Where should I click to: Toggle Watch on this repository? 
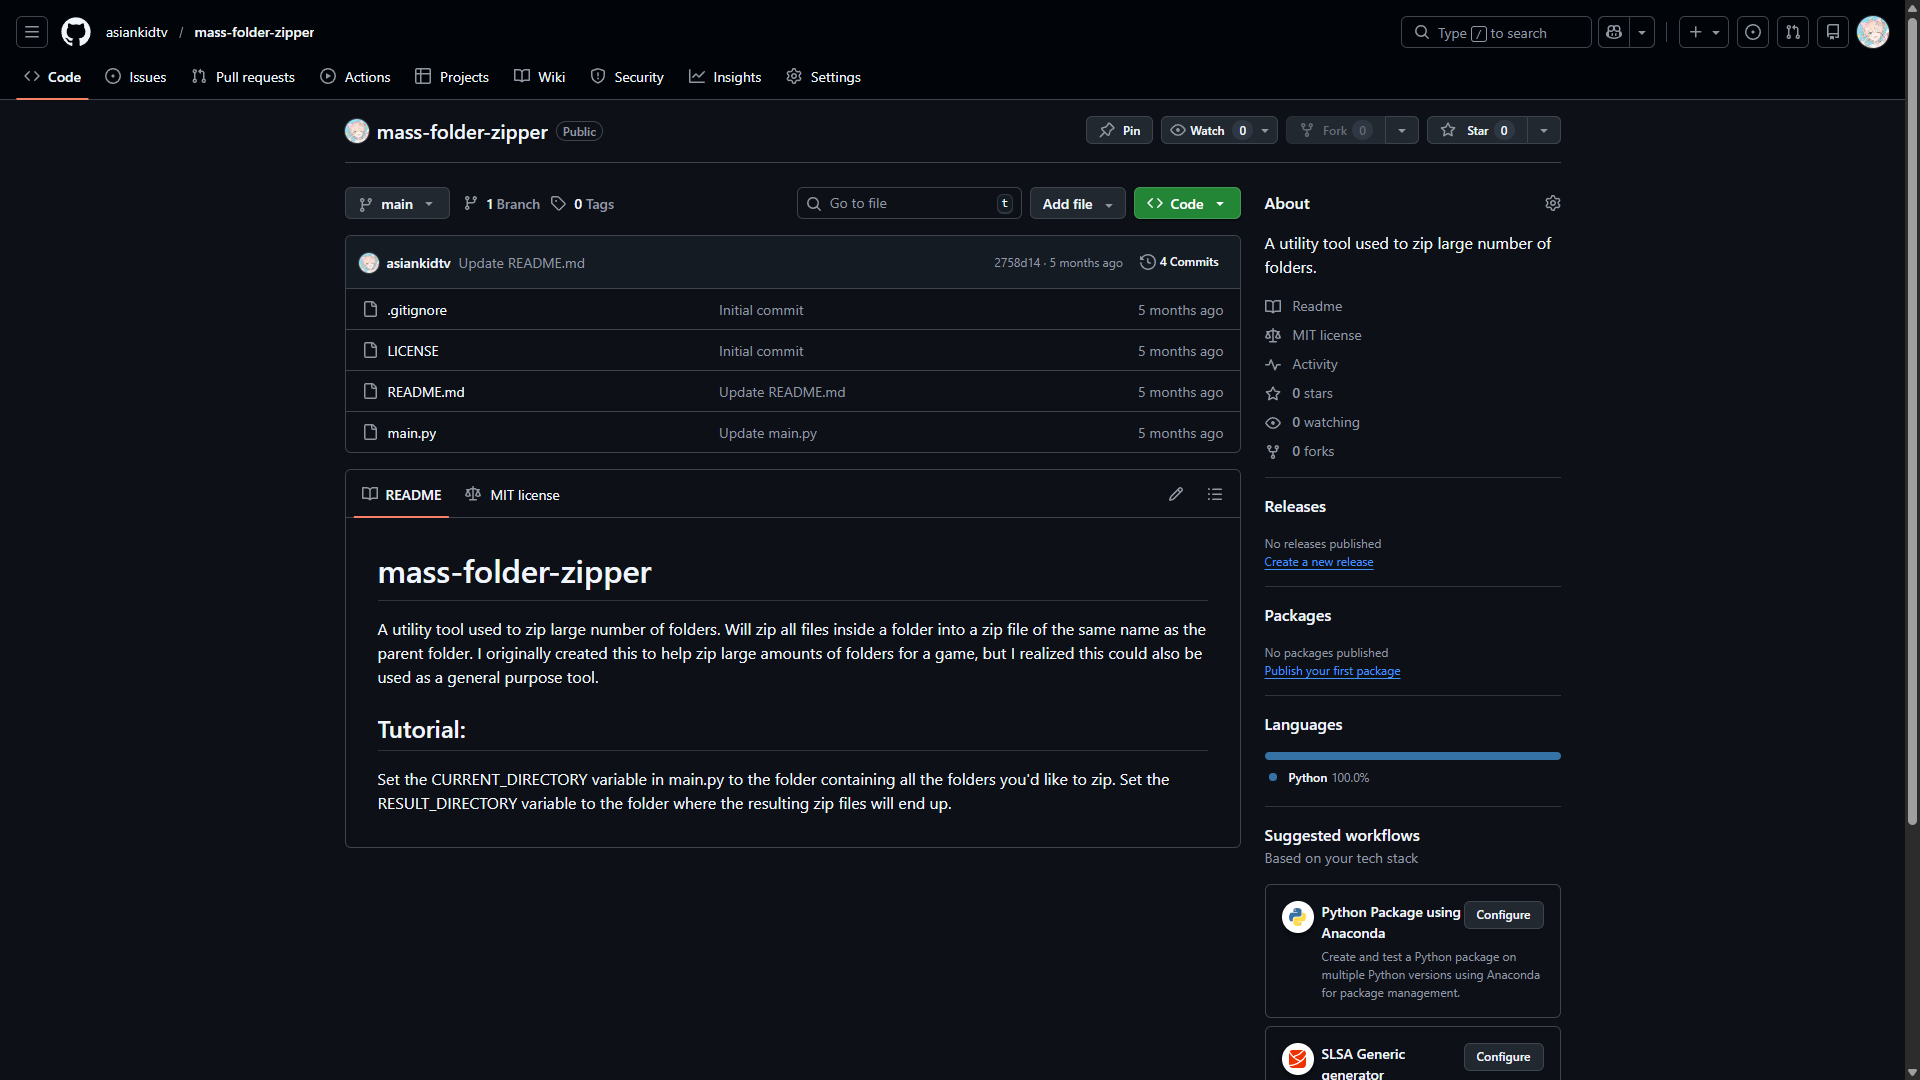pos(1206,130)
